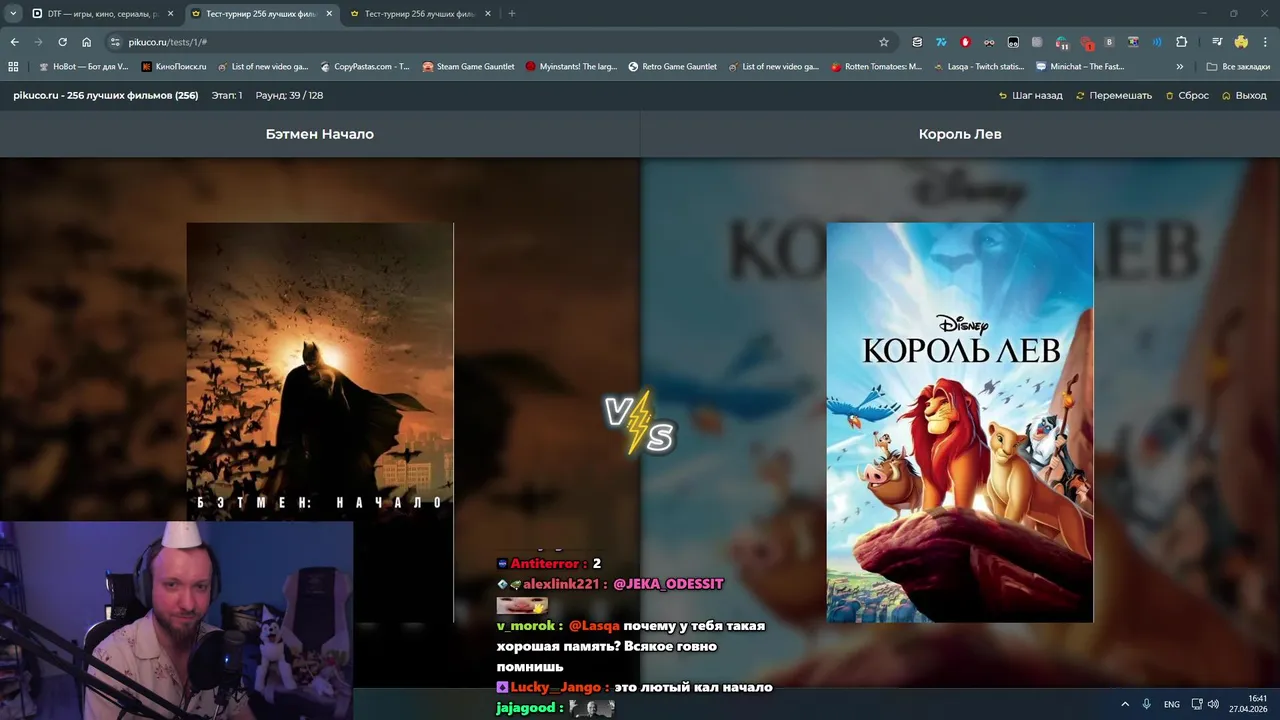
Task: Click Сброс to reset the tournament
Action: pos(1186,96)
